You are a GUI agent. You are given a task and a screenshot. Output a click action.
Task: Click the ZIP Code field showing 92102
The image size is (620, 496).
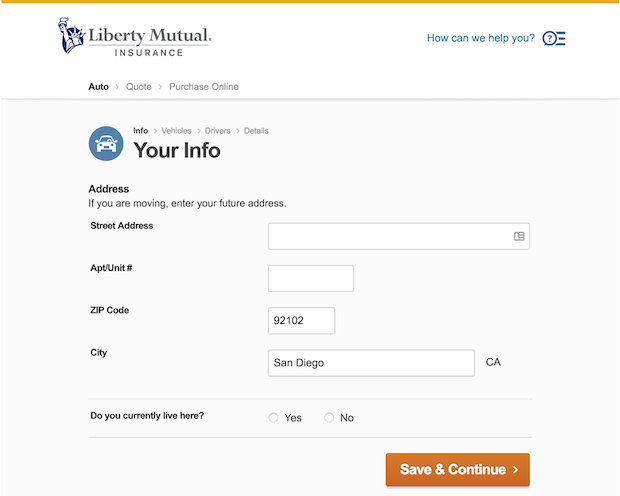coord(301,321)
